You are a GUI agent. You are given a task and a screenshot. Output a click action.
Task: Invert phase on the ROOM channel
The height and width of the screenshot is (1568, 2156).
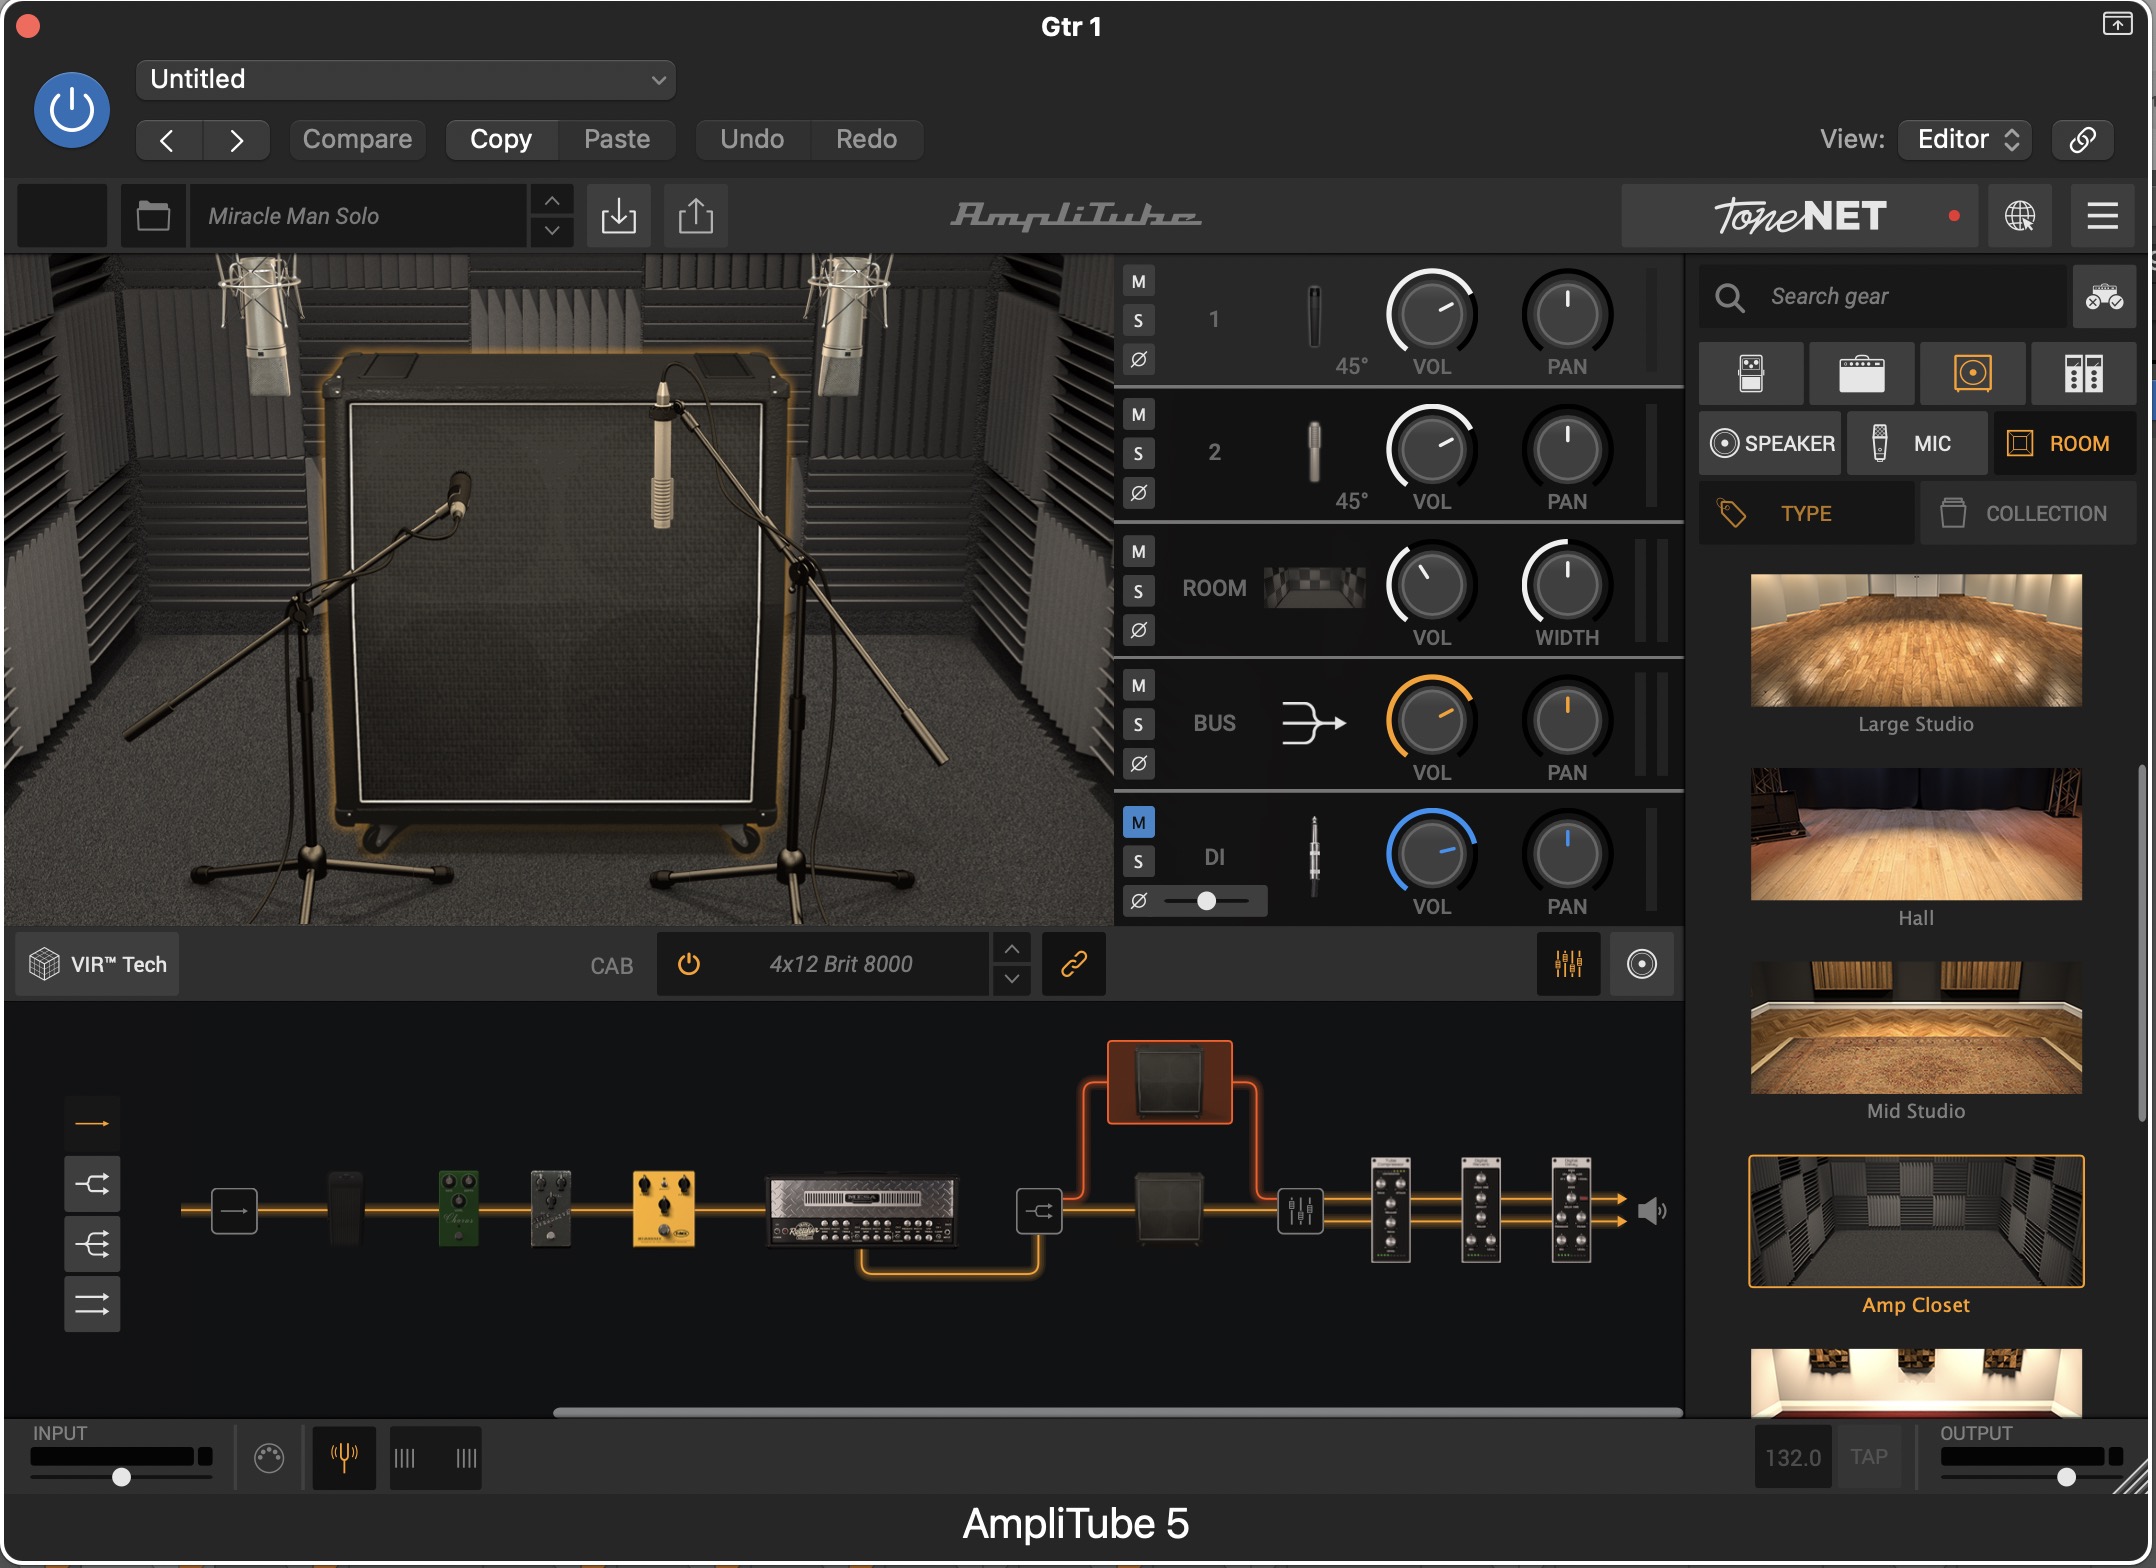(1138, 630)
